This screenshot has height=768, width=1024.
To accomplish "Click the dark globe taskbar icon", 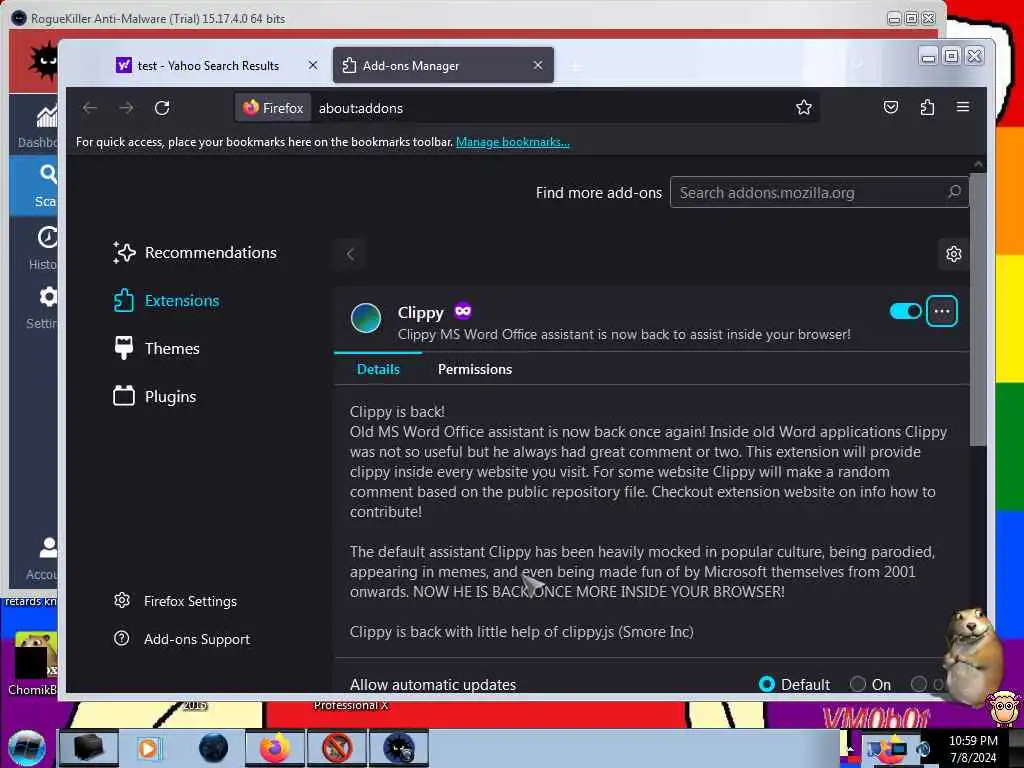I will coord(213,748).
